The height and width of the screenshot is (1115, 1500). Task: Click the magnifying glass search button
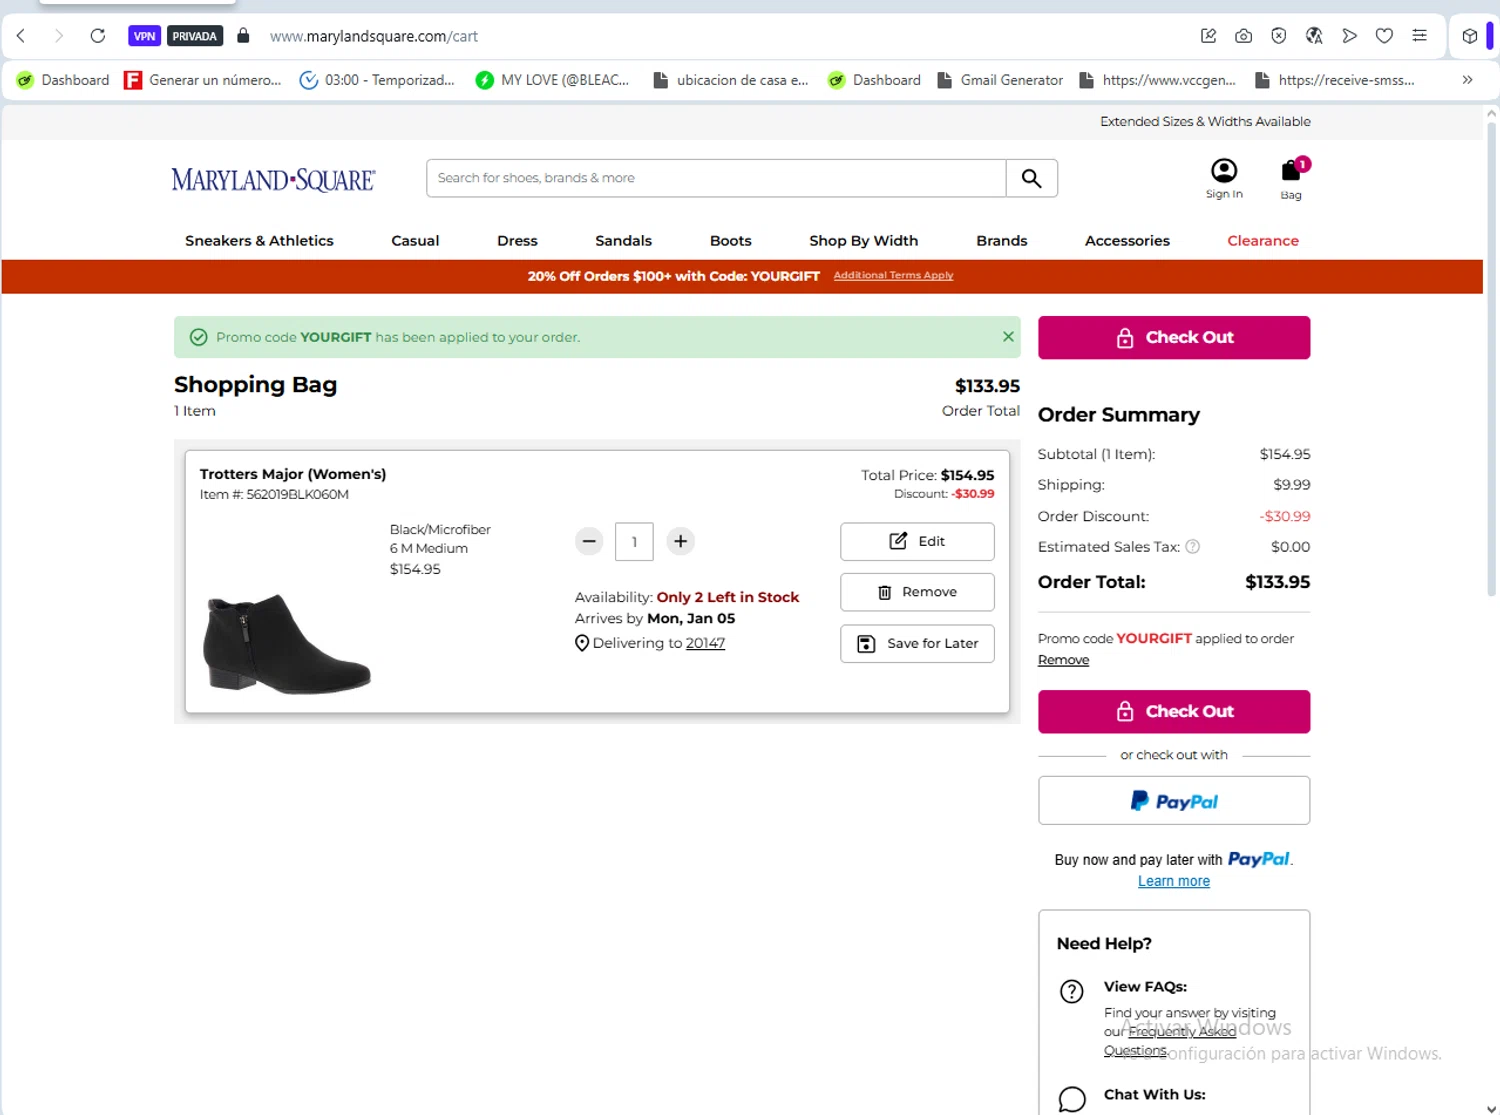tap(1031, 178)
